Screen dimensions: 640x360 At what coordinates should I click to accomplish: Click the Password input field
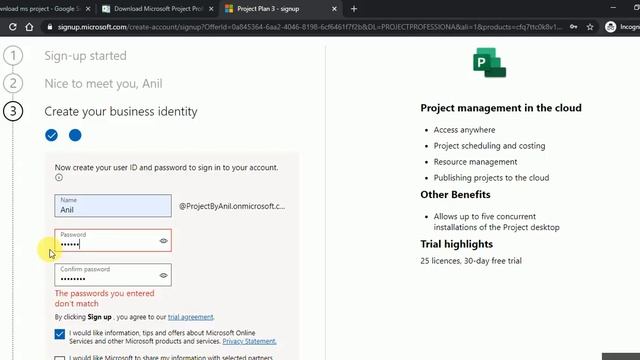(x=113, y=240)
